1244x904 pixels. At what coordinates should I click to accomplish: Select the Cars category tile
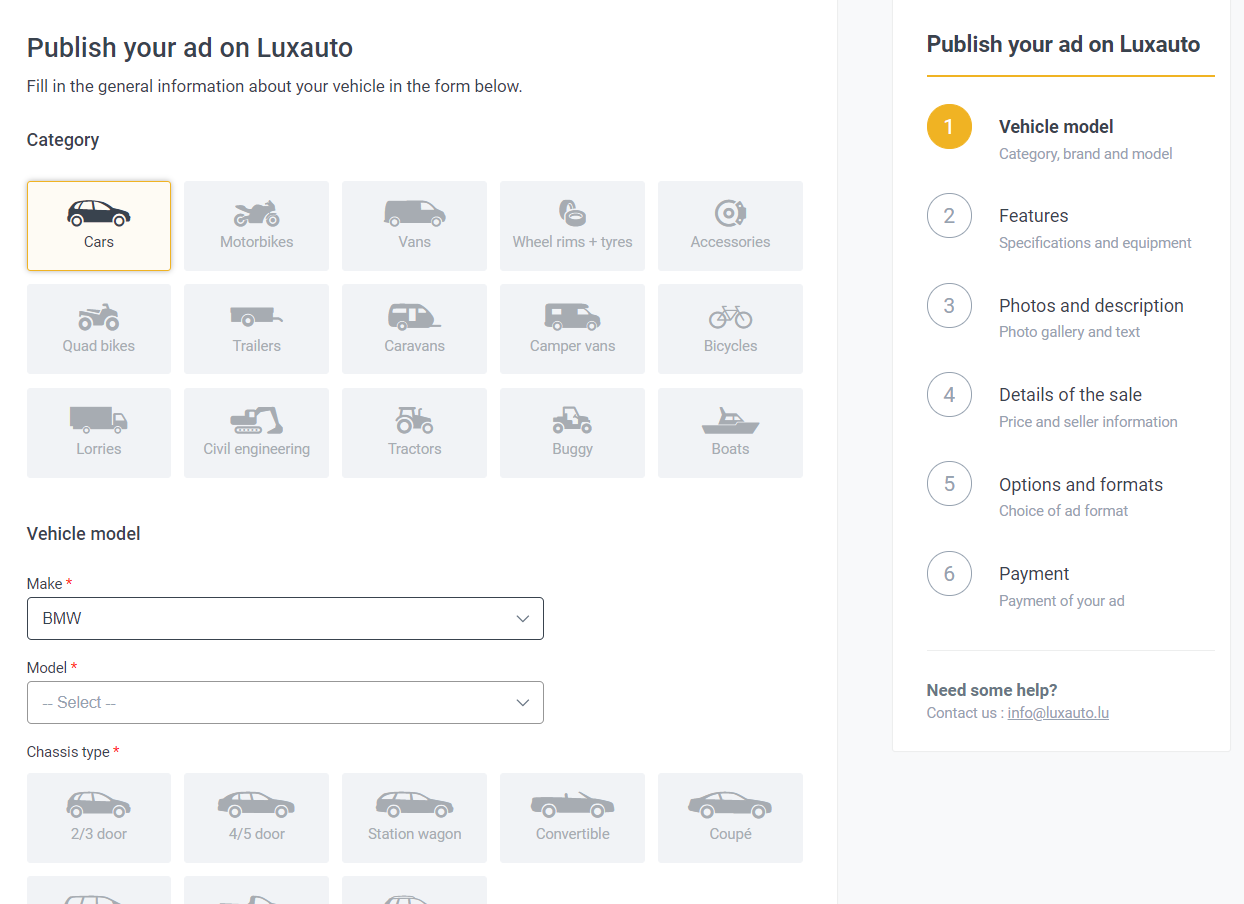tap(99, 226)
